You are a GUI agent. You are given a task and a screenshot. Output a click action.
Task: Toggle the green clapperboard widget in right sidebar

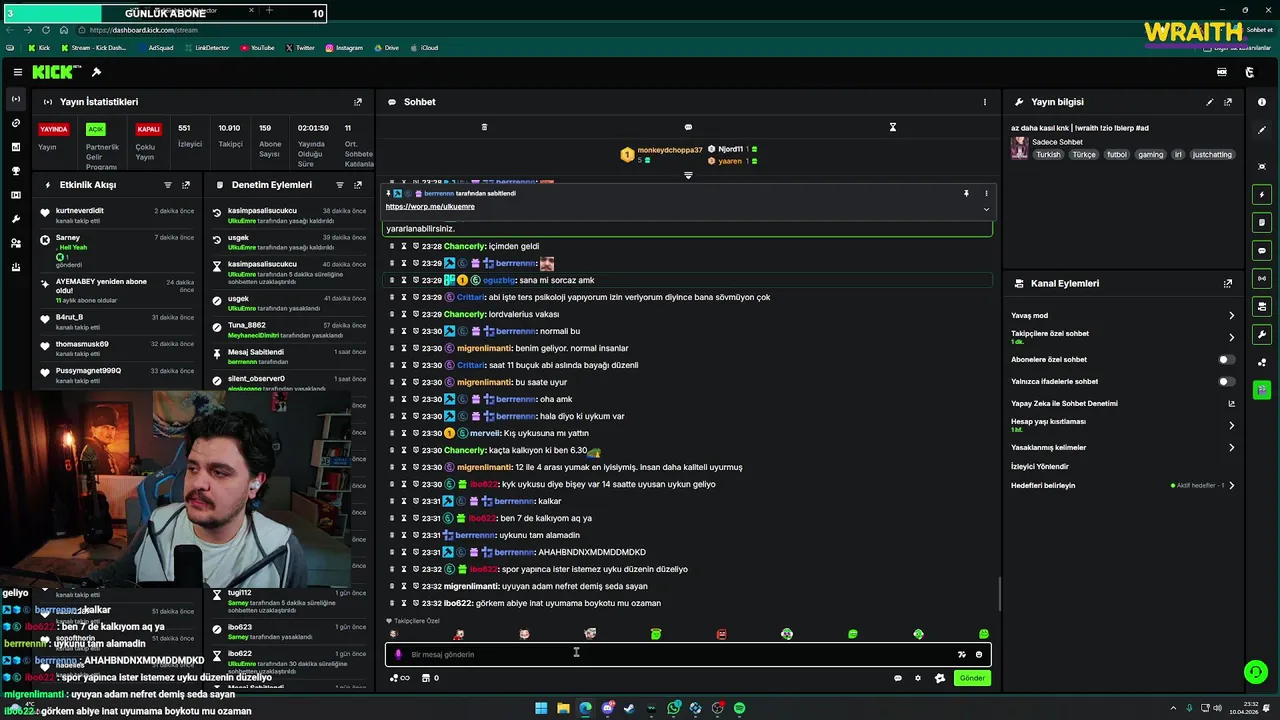[x=1262, y=389]
